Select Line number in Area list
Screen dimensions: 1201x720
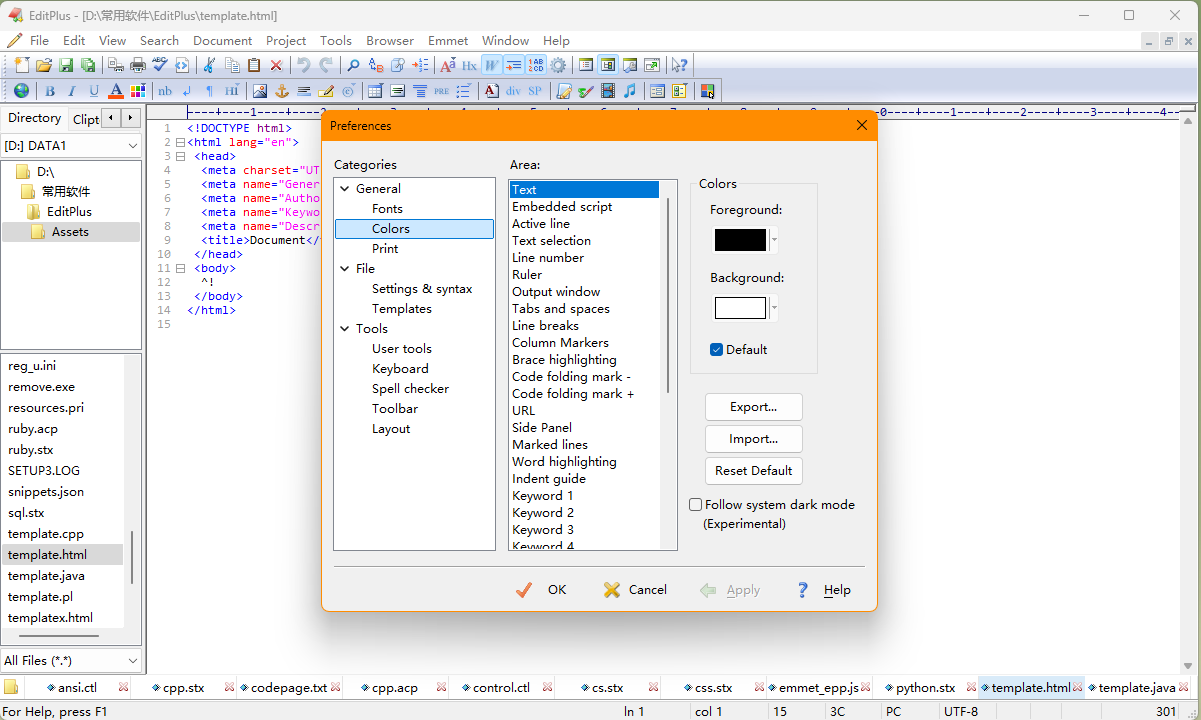[548, 258]
